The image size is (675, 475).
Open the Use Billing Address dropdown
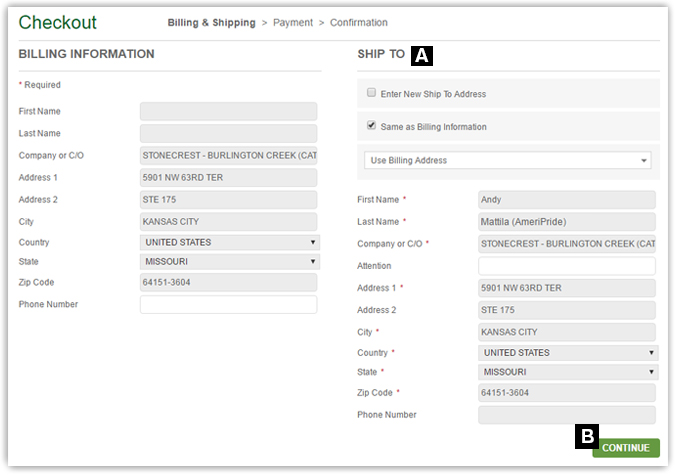coord(508,160)
